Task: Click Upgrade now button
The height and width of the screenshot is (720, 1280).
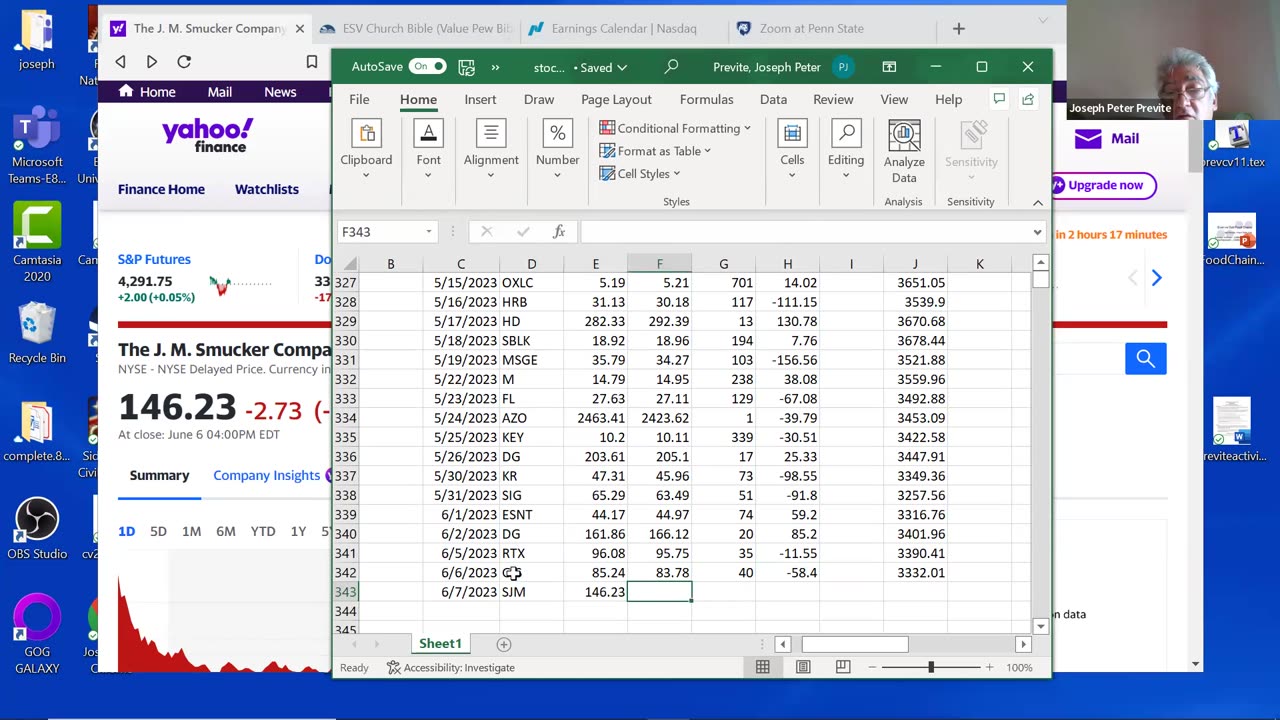Action: click(x=1104, y=185)
